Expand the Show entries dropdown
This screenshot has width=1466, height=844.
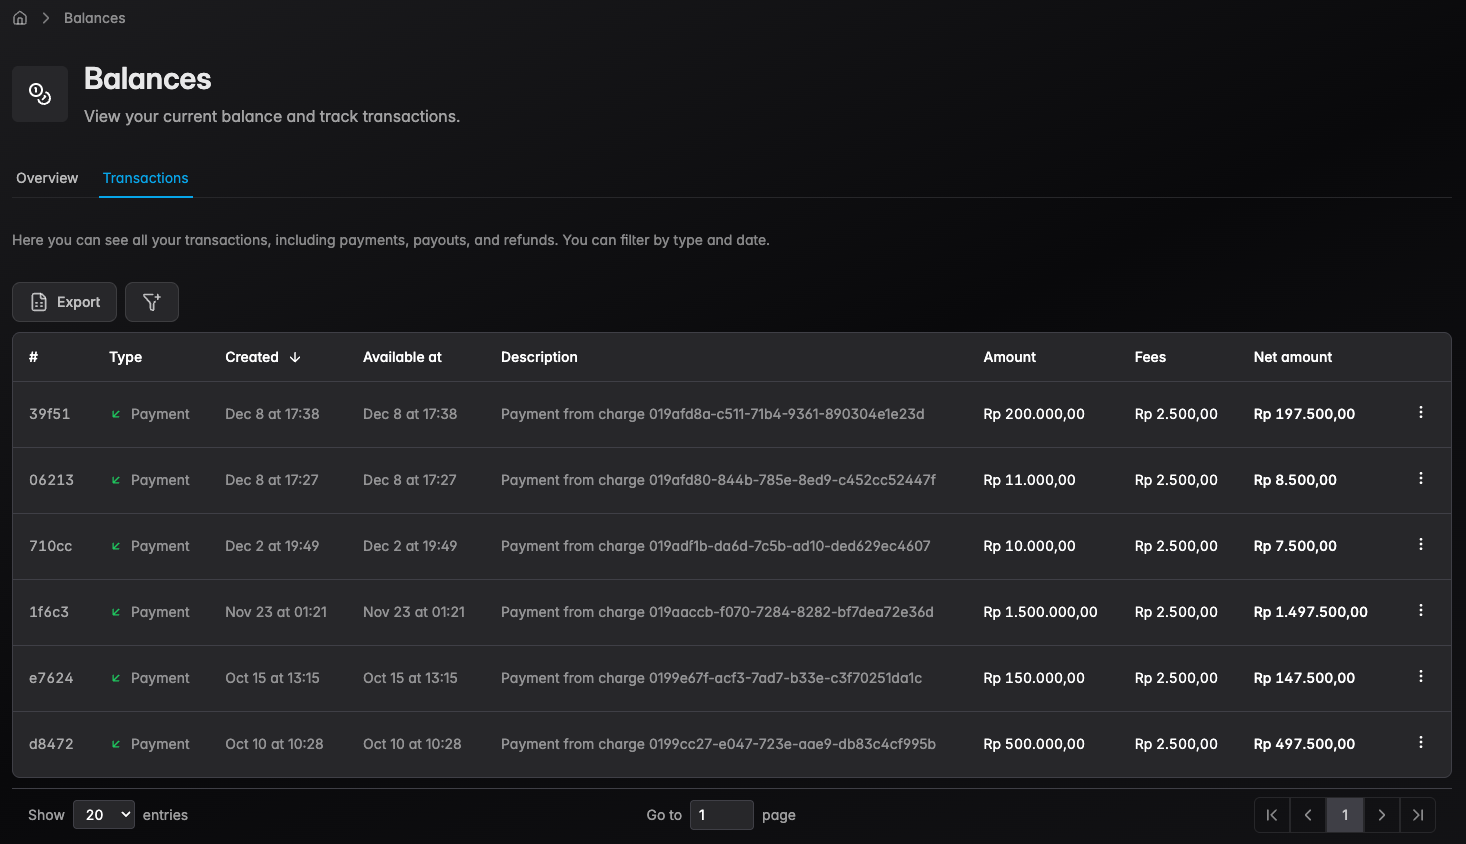click(x=104, y=815)
